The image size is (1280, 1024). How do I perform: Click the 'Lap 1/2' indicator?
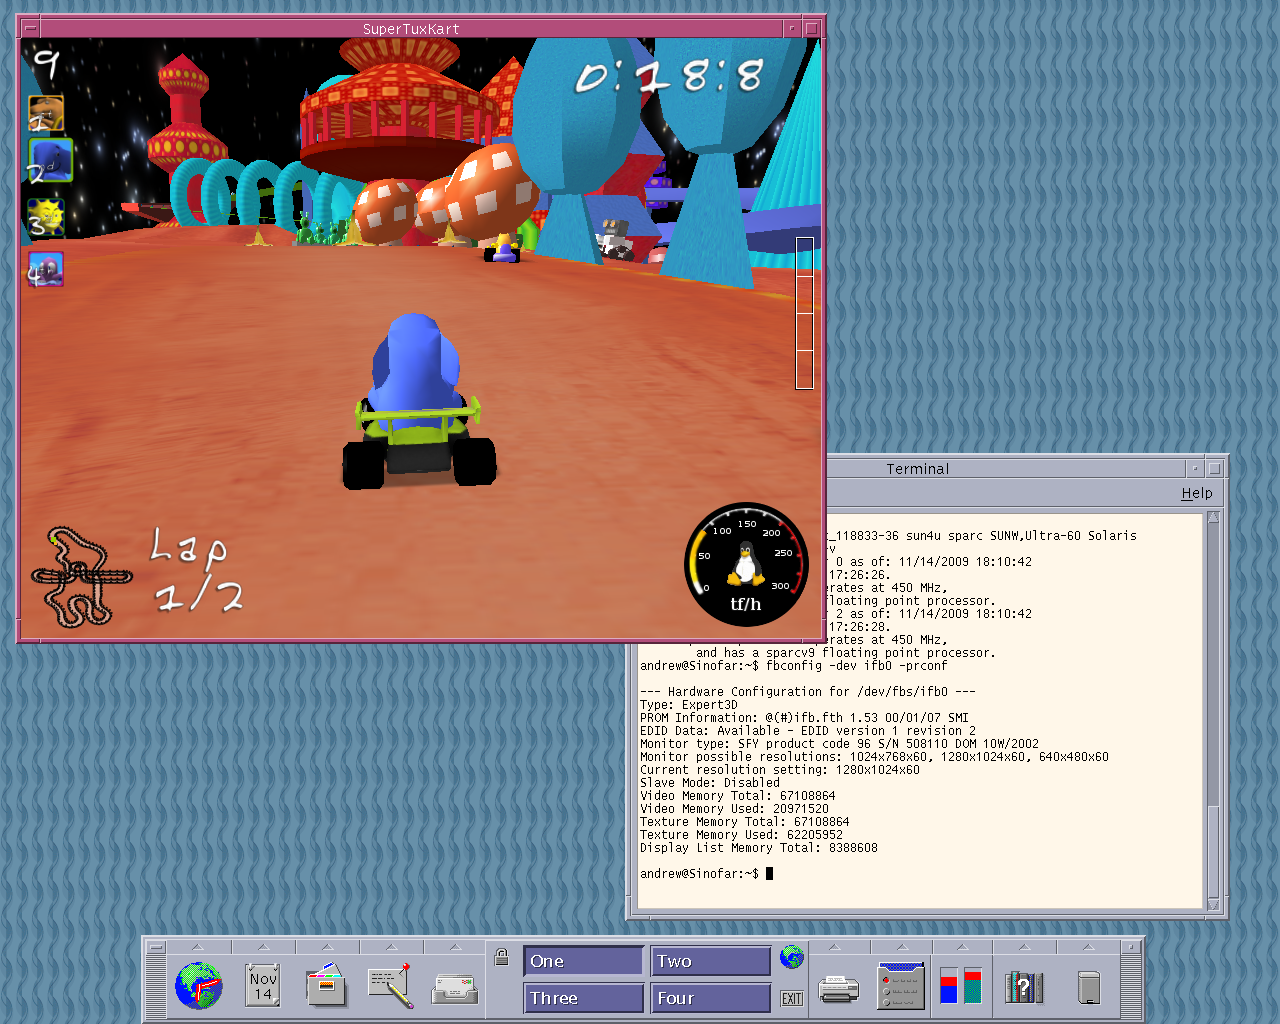tap(197, 570)
